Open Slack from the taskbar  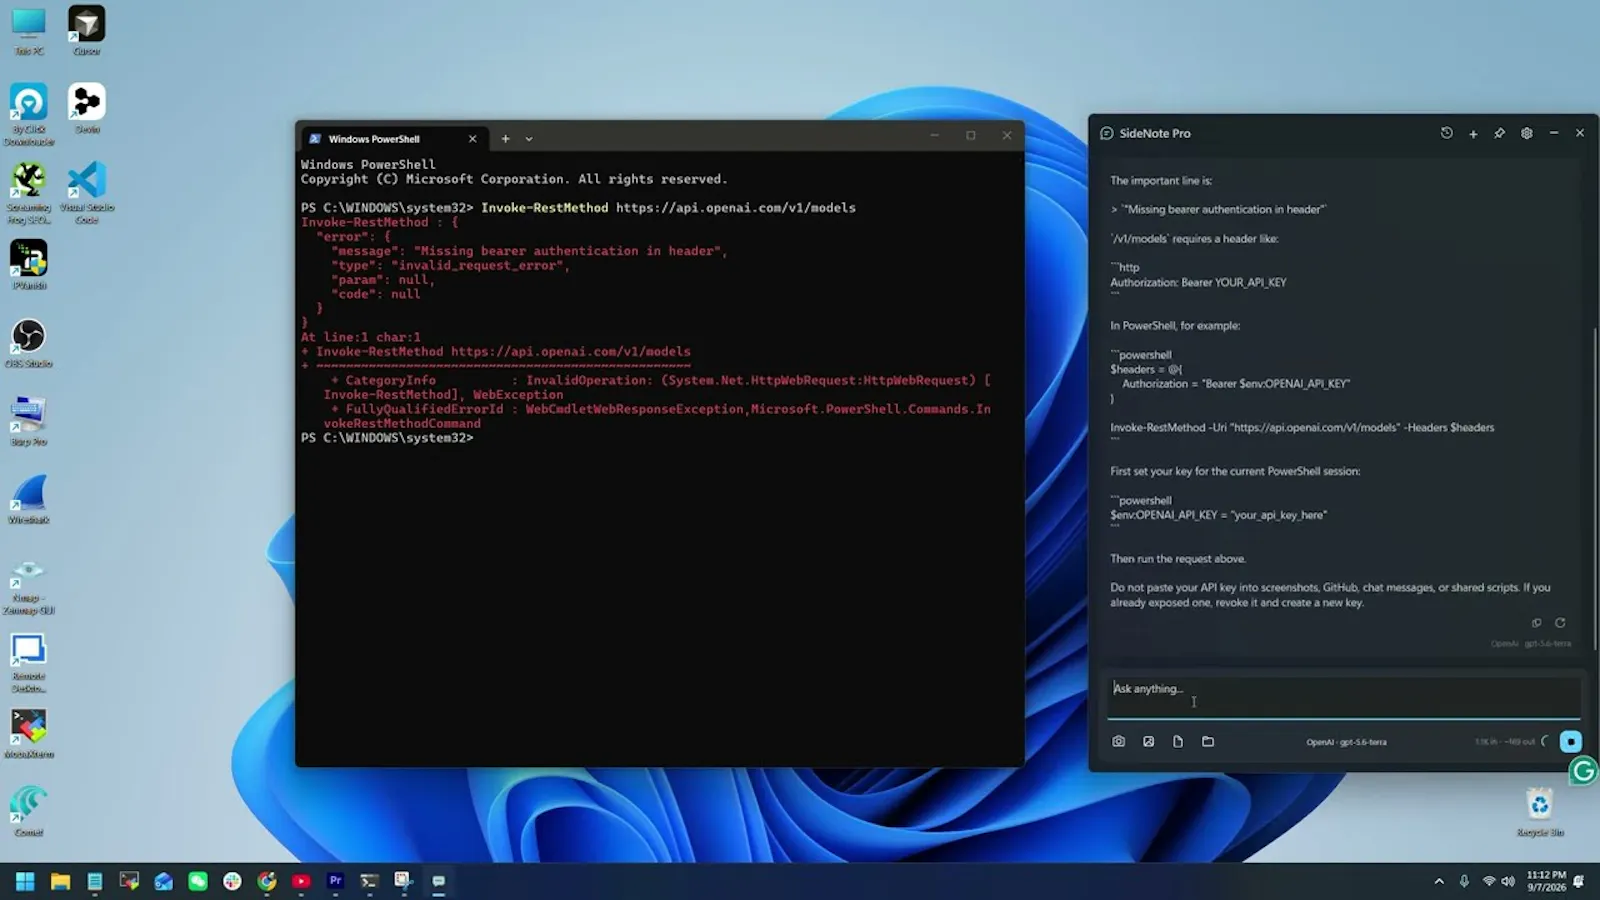point(232,881)
